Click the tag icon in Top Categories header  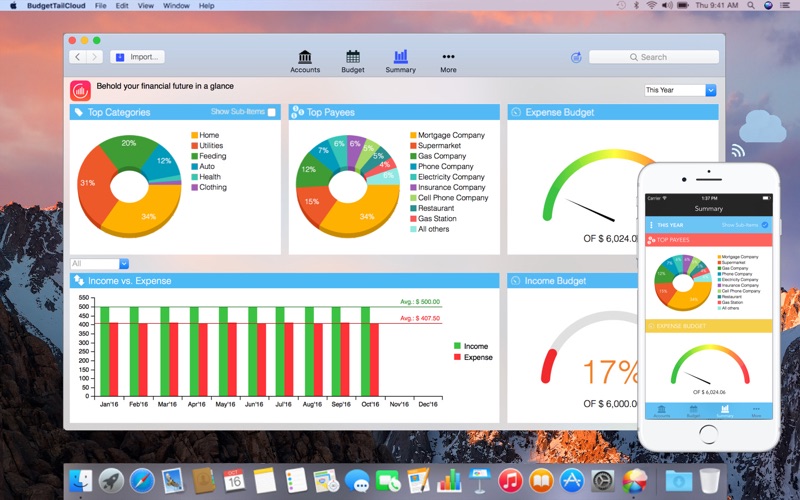pos(79,112)
